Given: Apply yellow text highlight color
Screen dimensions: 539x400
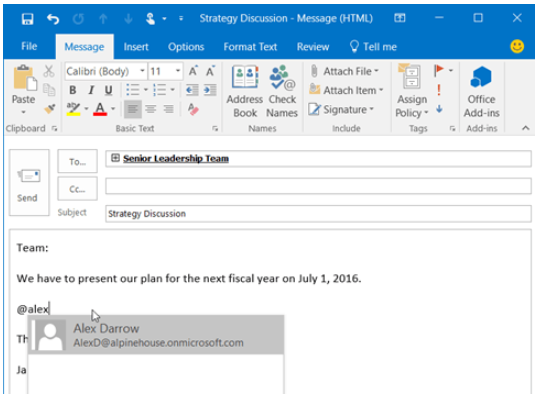Looking at the screenshot, I should (x=73, y=109).
